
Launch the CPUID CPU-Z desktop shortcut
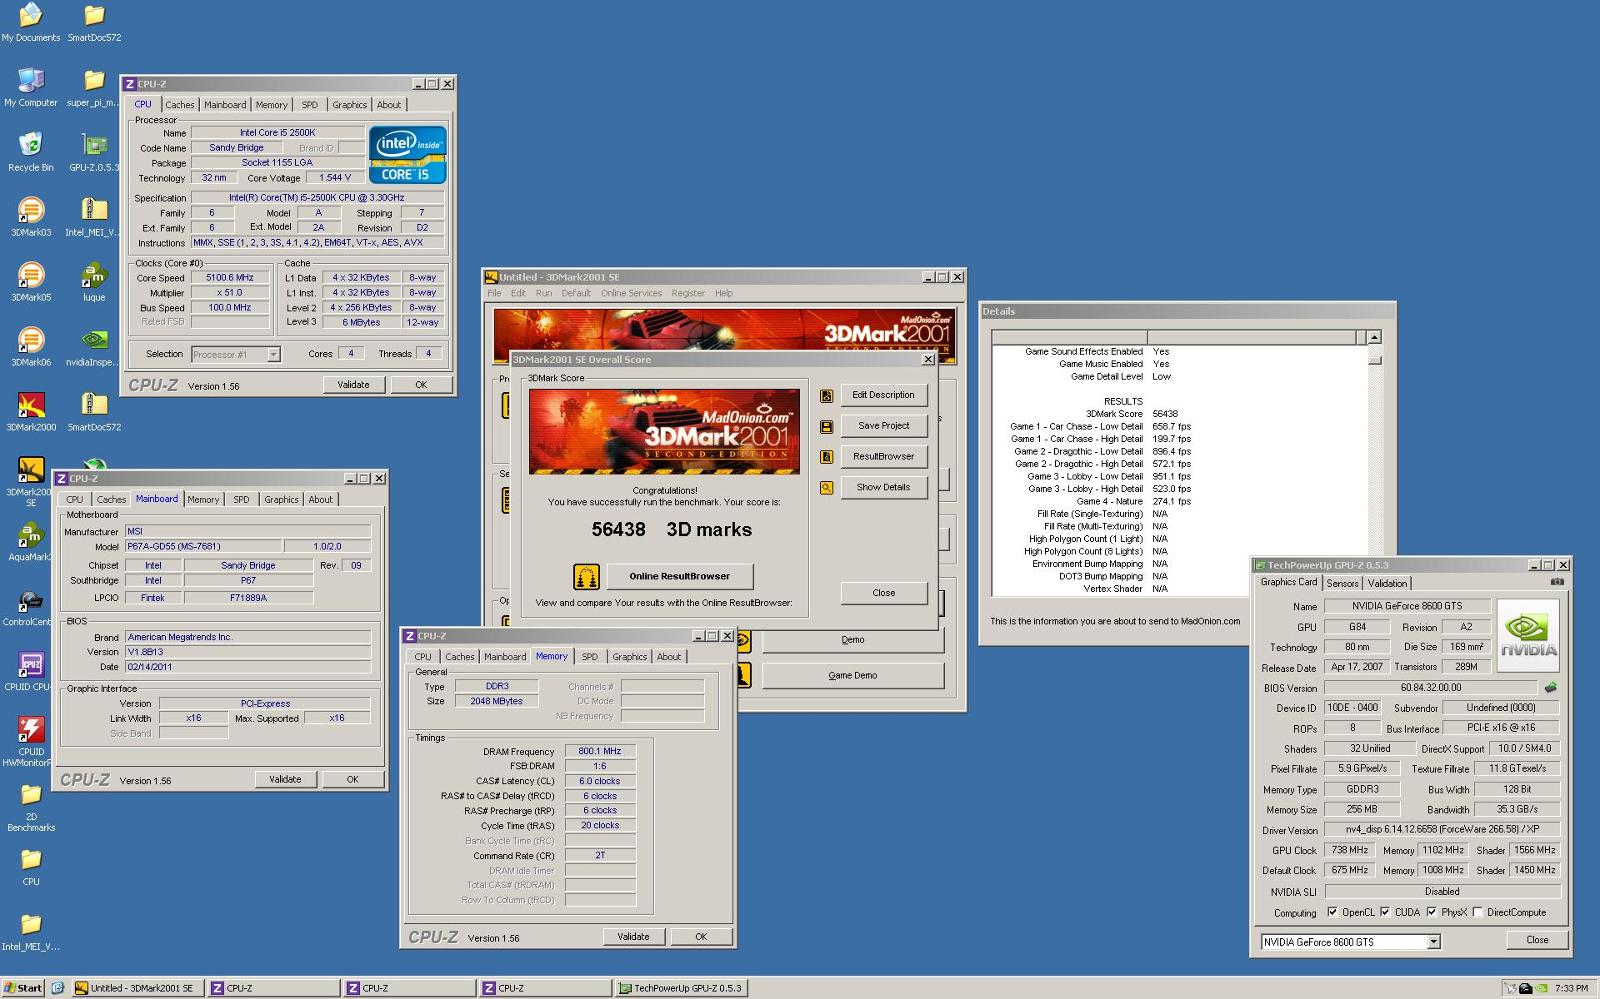(x=31, y=672)
